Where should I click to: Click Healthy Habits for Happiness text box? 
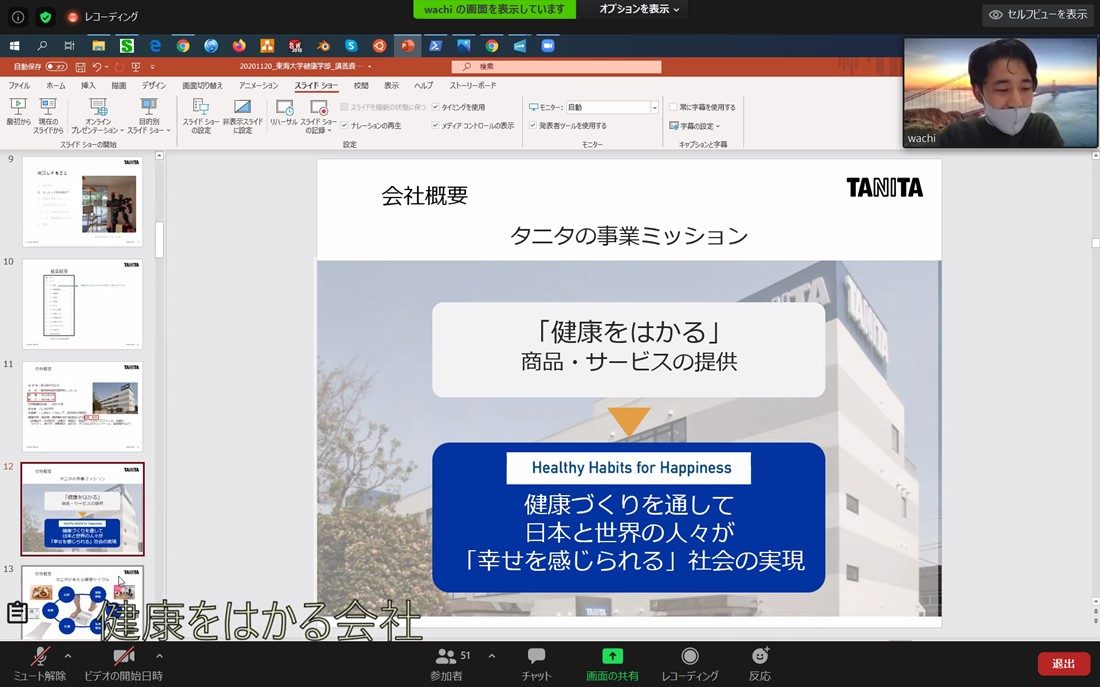(x=629, y=468)
